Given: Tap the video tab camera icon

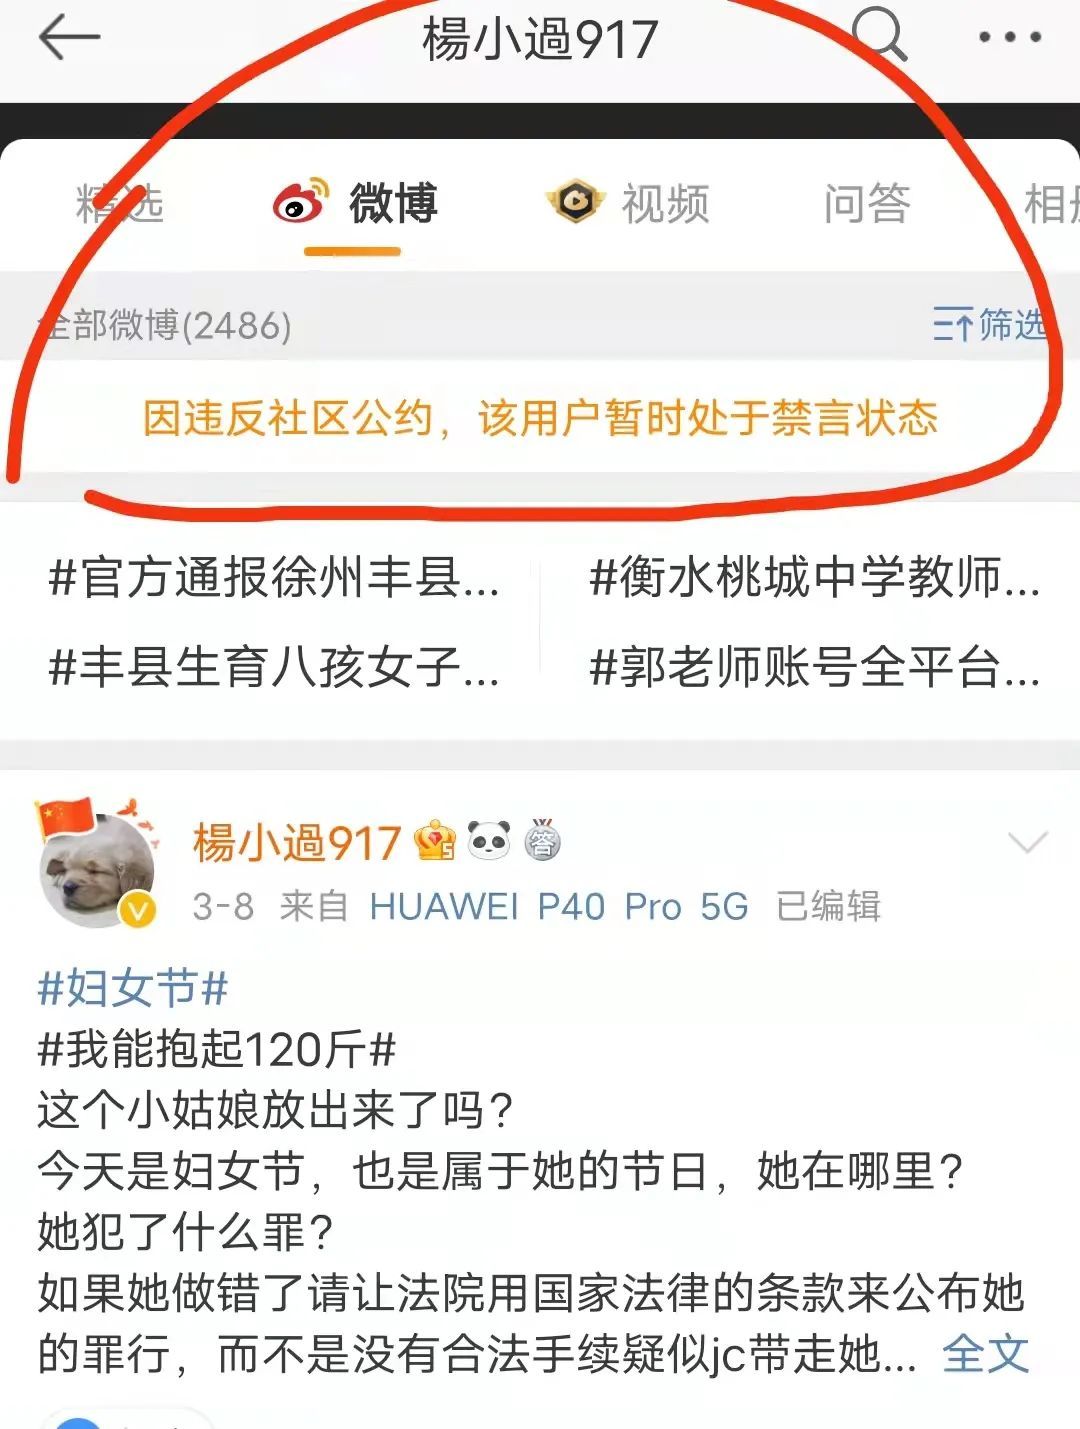Looking at the screenshot, I should (x=575, y=202).
